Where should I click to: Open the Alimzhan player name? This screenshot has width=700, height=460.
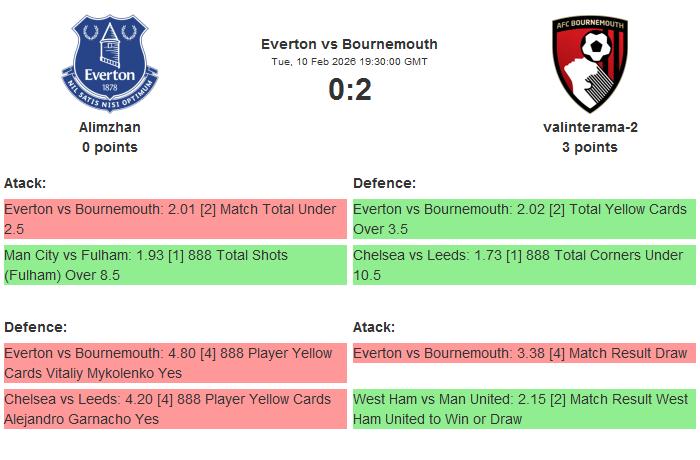click(x=110, y=127)
